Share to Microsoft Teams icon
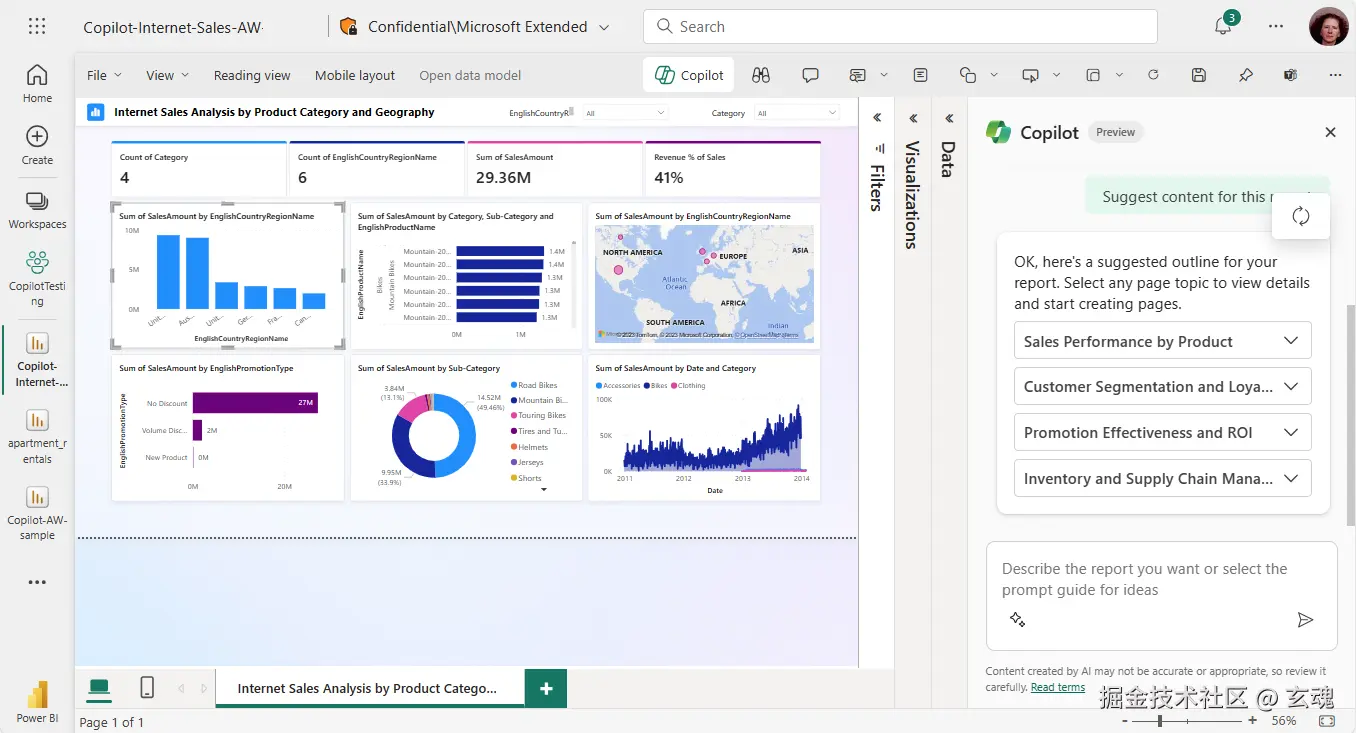Image resolution: width=1356 pixels, height=733 pixels. [x=1291, y=75]
